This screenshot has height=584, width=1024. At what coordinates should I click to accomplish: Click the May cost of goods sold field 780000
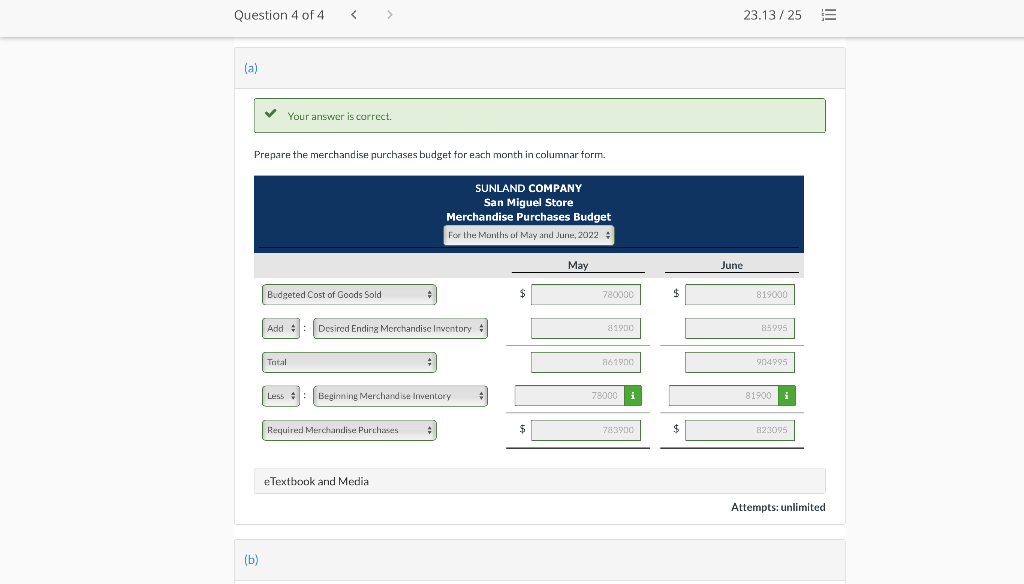[x=586, y=295]
